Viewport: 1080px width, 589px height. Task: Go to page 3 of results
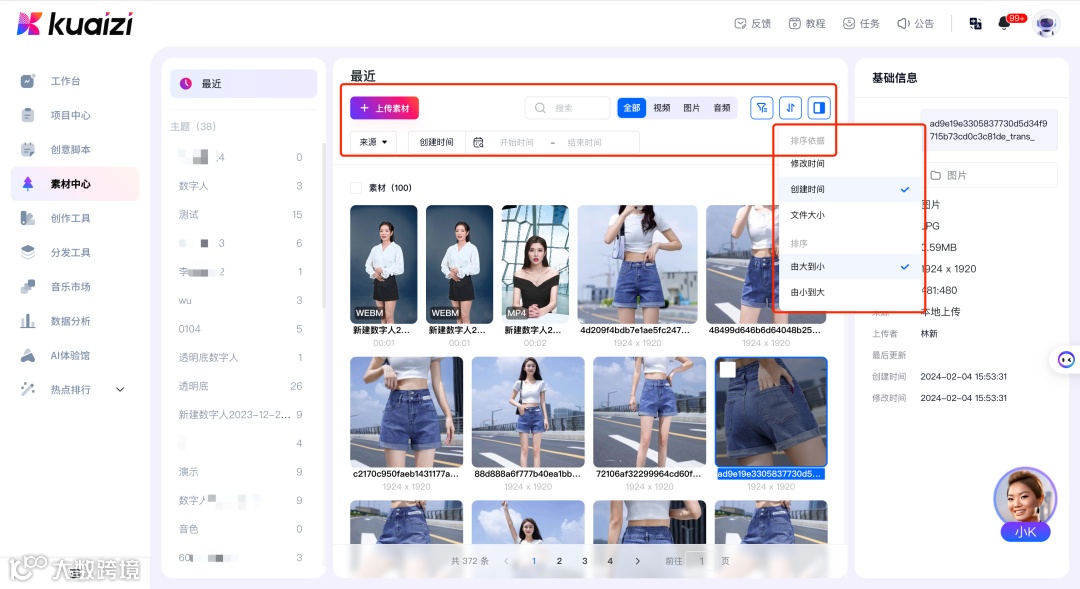click(x=585, y=561)
